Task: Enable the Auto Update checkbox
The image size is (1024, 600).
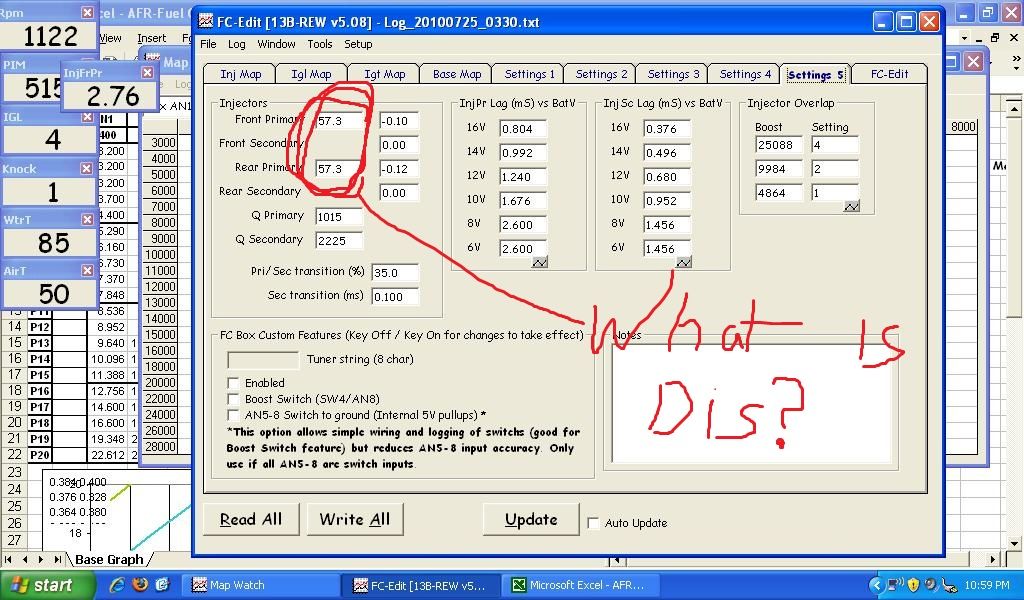Action: click(x=593, y=523)
